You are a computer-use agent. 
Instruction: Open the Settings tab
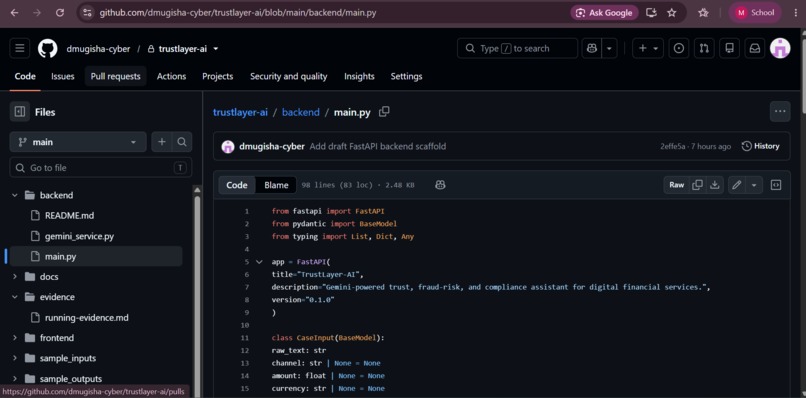click(406, 76)
